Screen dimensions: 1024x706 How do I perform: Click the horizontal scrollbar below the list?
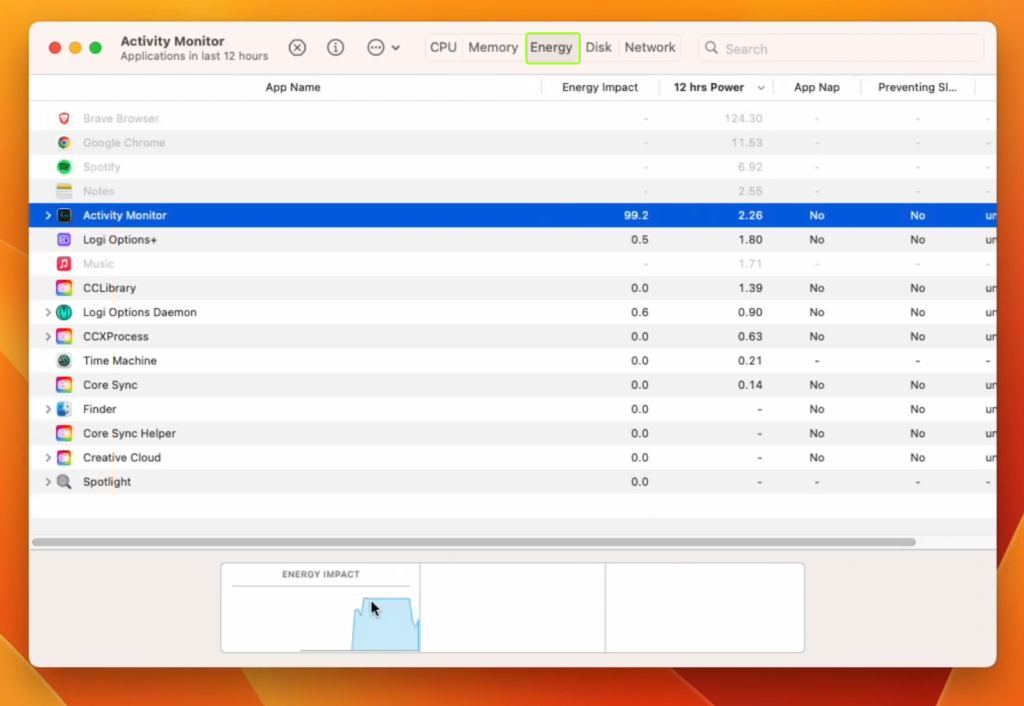pyautogui.click(x=470, y=541)
